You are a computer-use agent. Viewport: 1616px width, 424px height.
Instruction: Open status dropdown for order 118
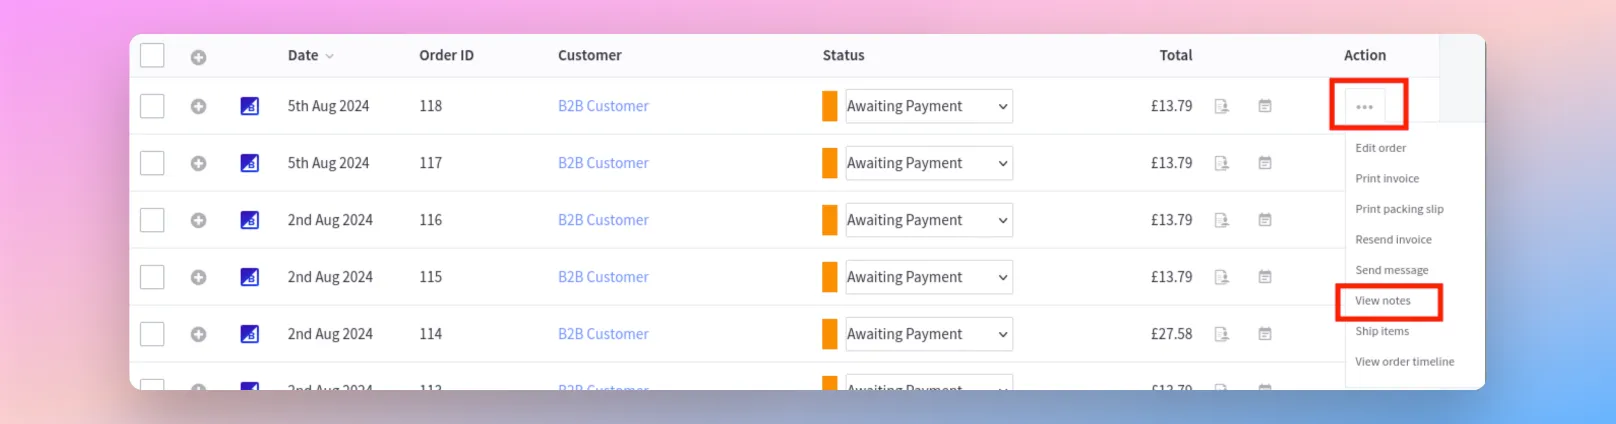pyautogui.click(x=929, y=106)
